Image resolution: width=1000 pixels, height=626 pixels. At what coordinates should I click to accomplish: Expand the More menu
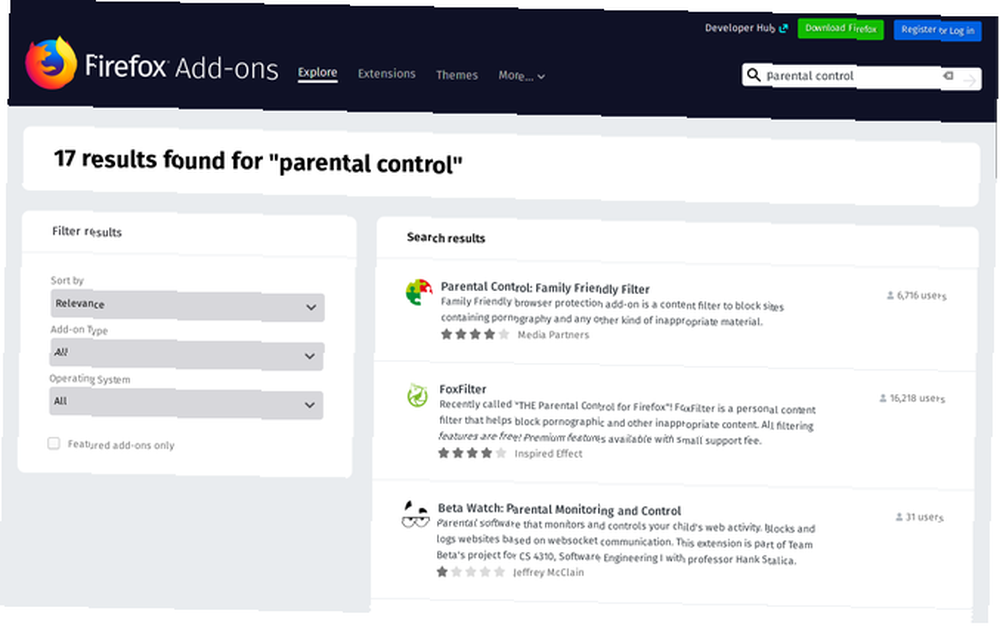(x=521, y=75)
